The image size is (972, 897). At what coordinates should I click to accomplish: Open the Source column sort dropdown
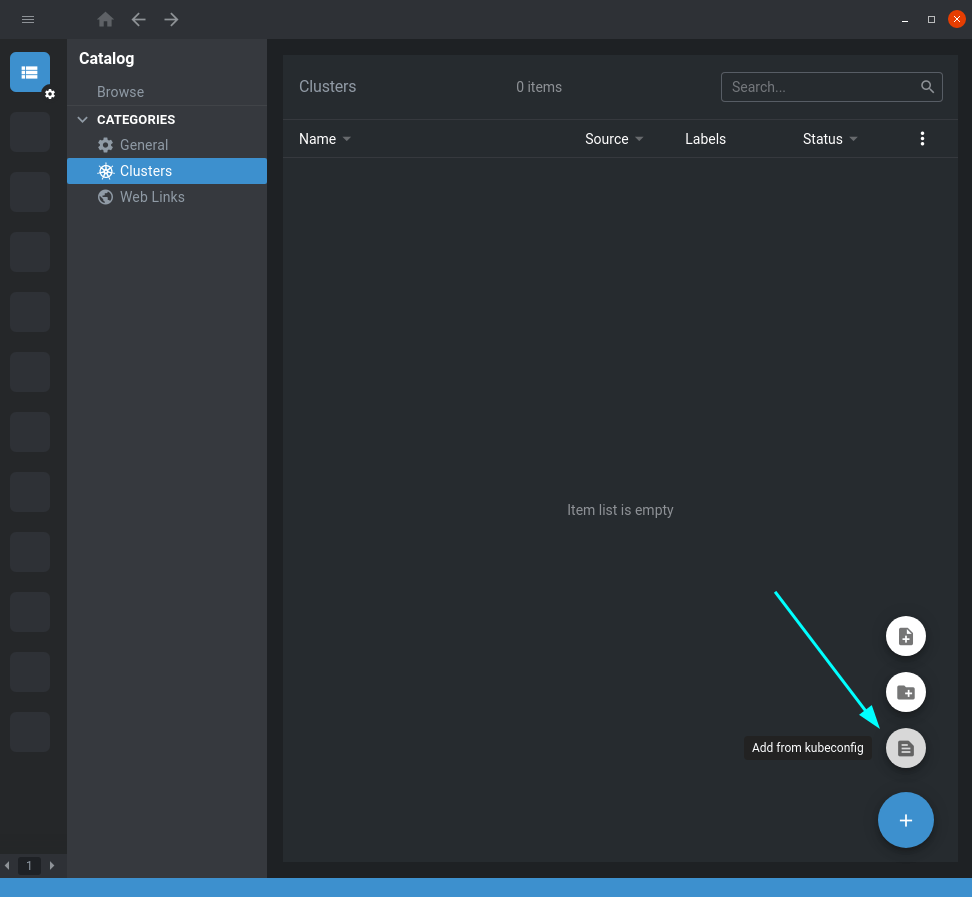[640, 139]
